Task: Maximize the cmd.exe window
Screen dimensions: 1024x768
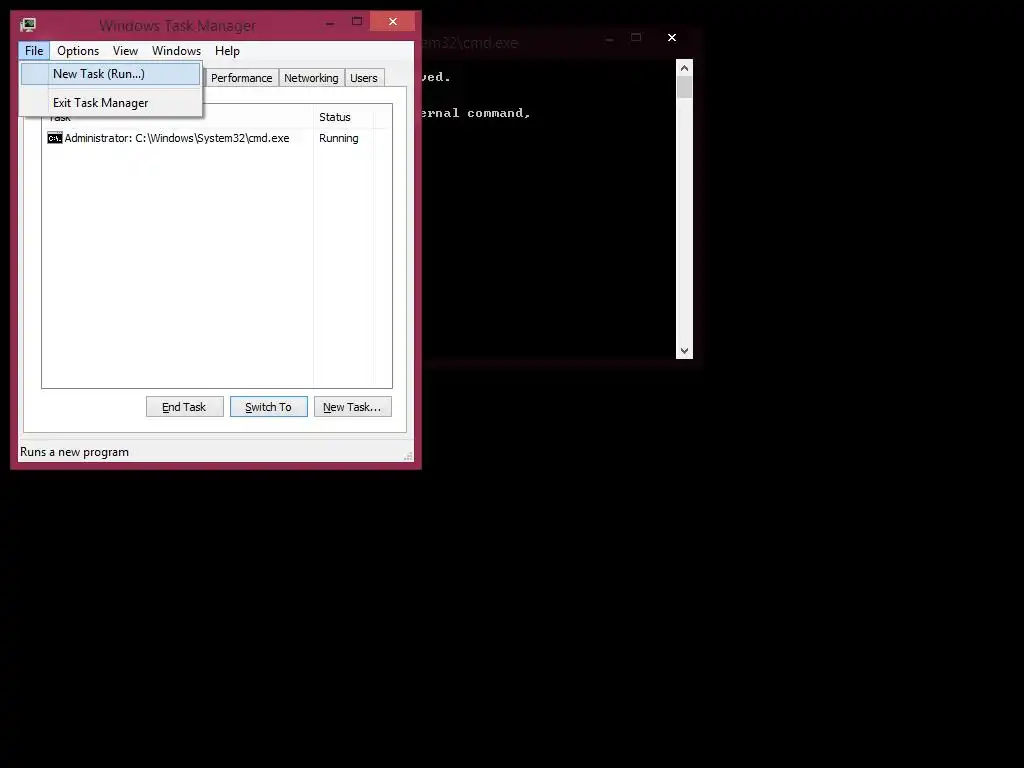Action: click(636, 38)
